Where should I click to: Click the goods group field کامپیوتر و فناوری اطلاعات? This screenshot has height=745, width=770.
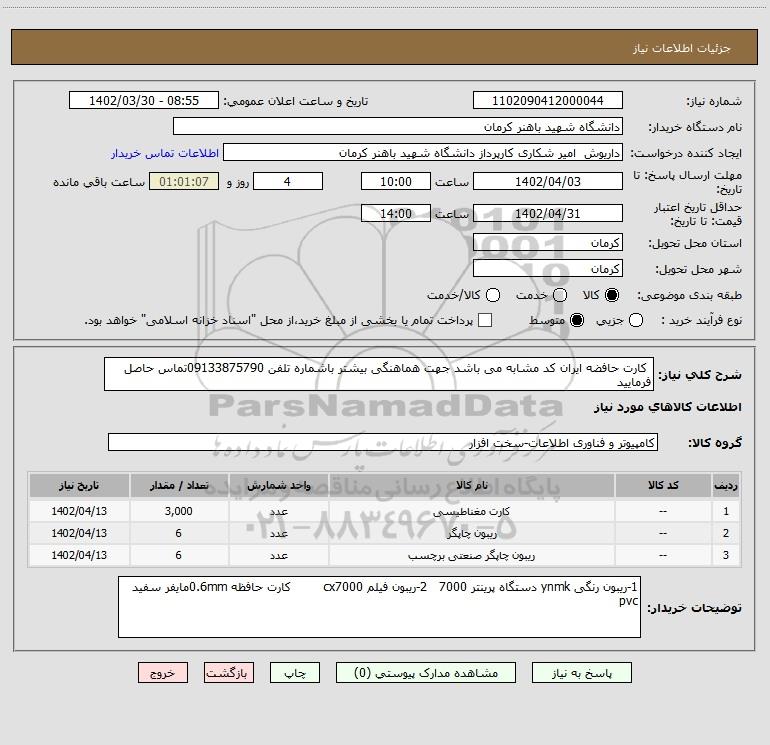tap(383, 442)
